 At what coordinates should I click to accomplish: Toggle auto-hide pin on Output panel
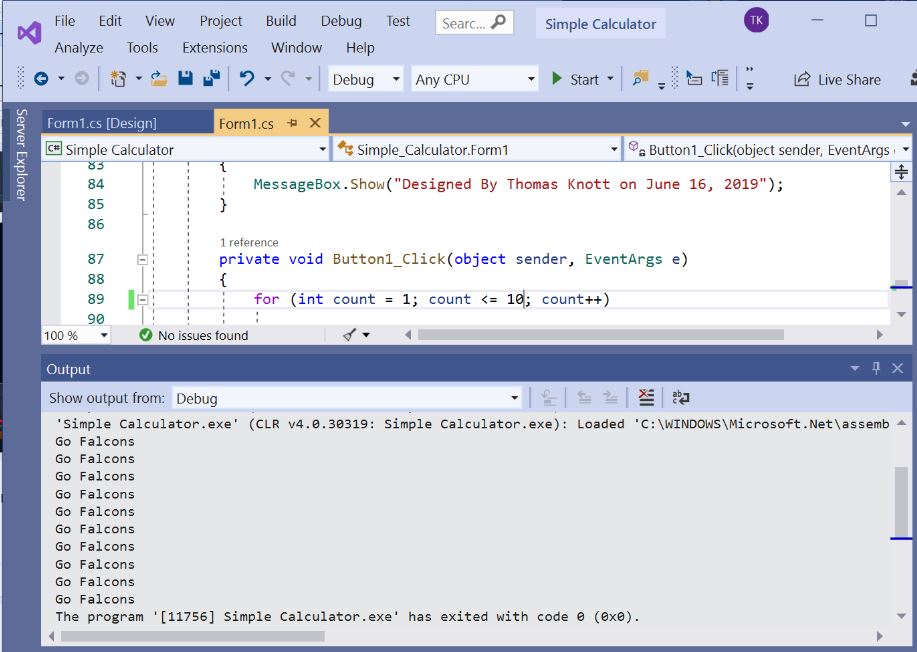(876, 369)
